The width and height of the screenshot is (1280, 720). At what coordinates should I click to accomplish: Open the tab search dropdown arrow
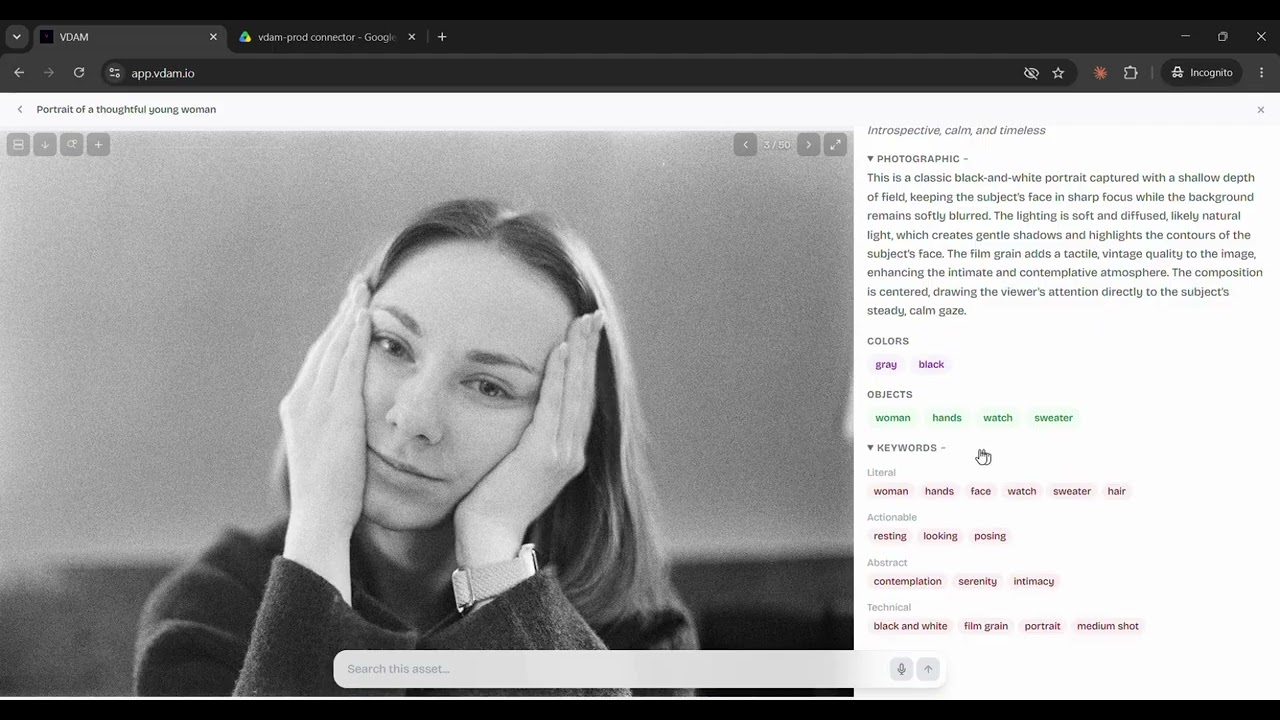pos(16,37)
